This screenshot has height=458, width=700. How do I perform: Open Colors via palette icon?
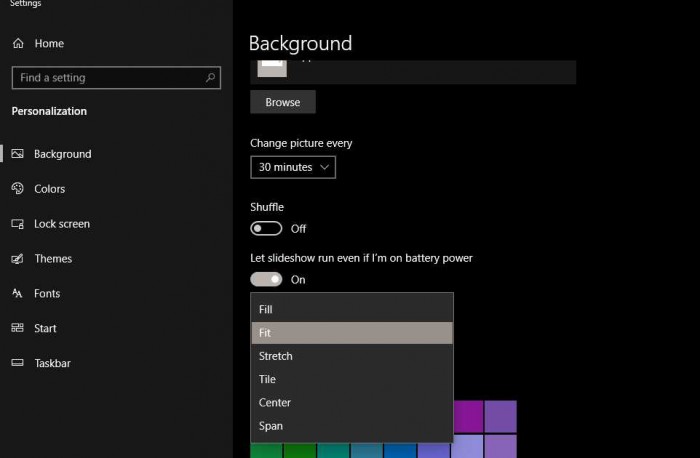click(x=17, y=189)
